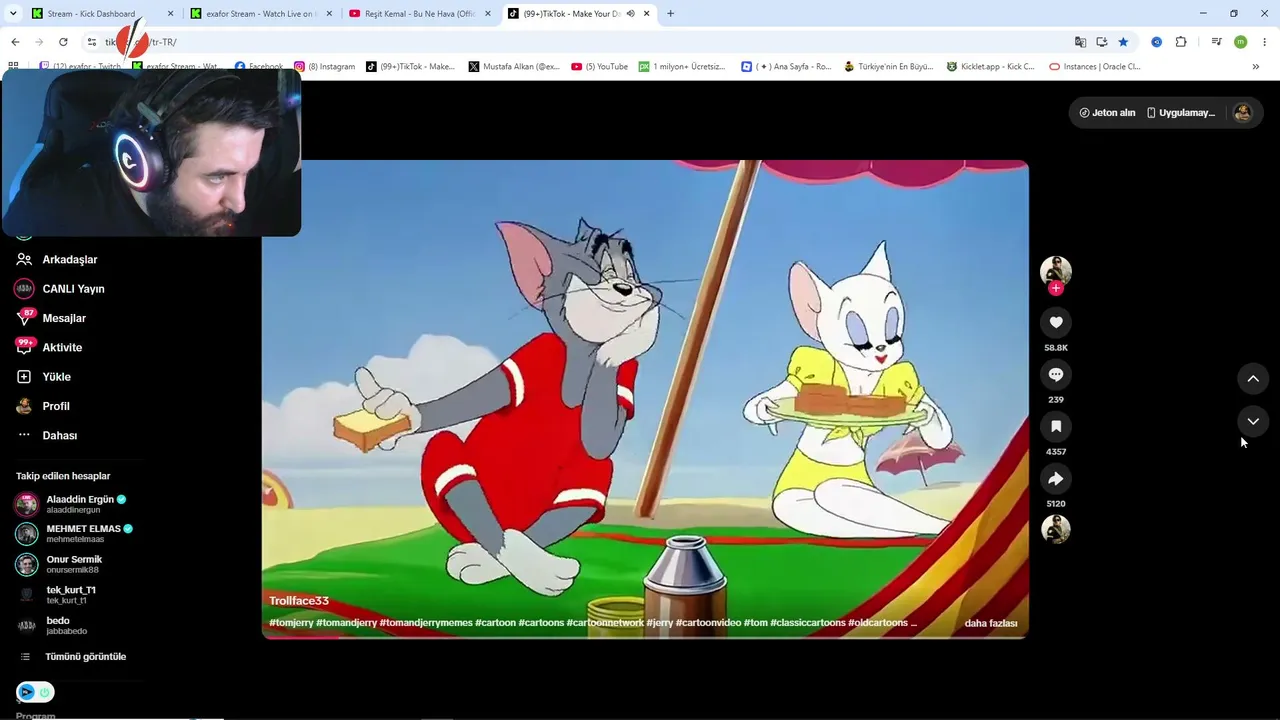Toggle the bookmark star for this page
The image size is (1280, 720).
tap(1123, 42)
